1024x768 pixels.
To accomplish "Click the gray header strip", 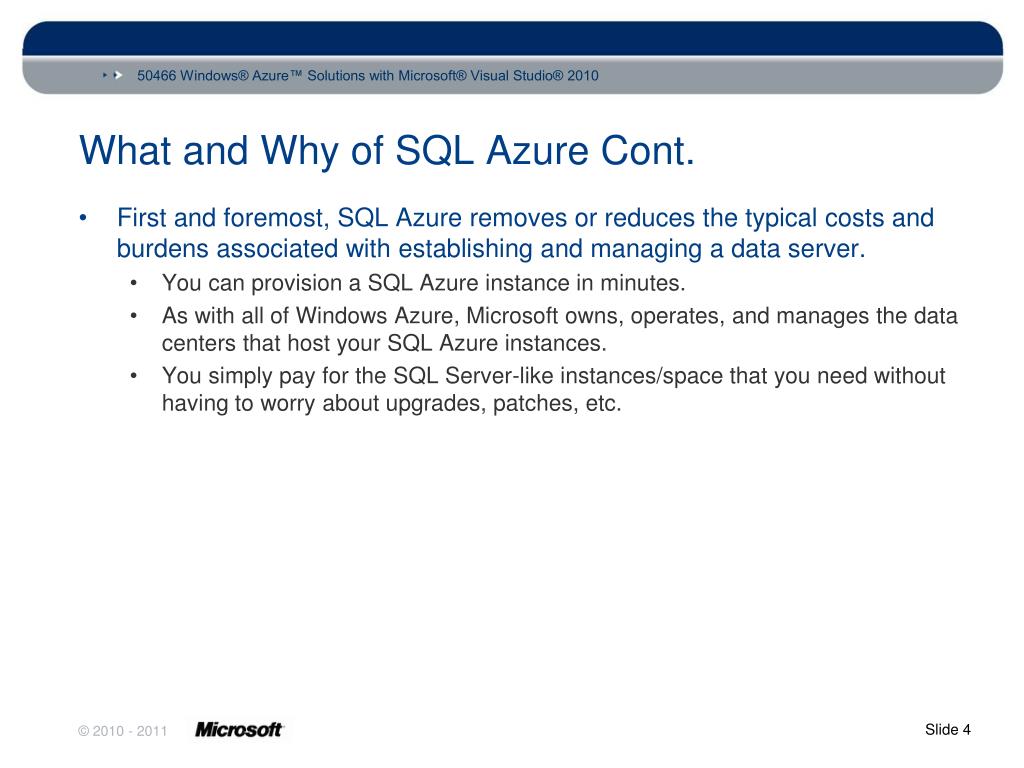I will coord(513,75).
